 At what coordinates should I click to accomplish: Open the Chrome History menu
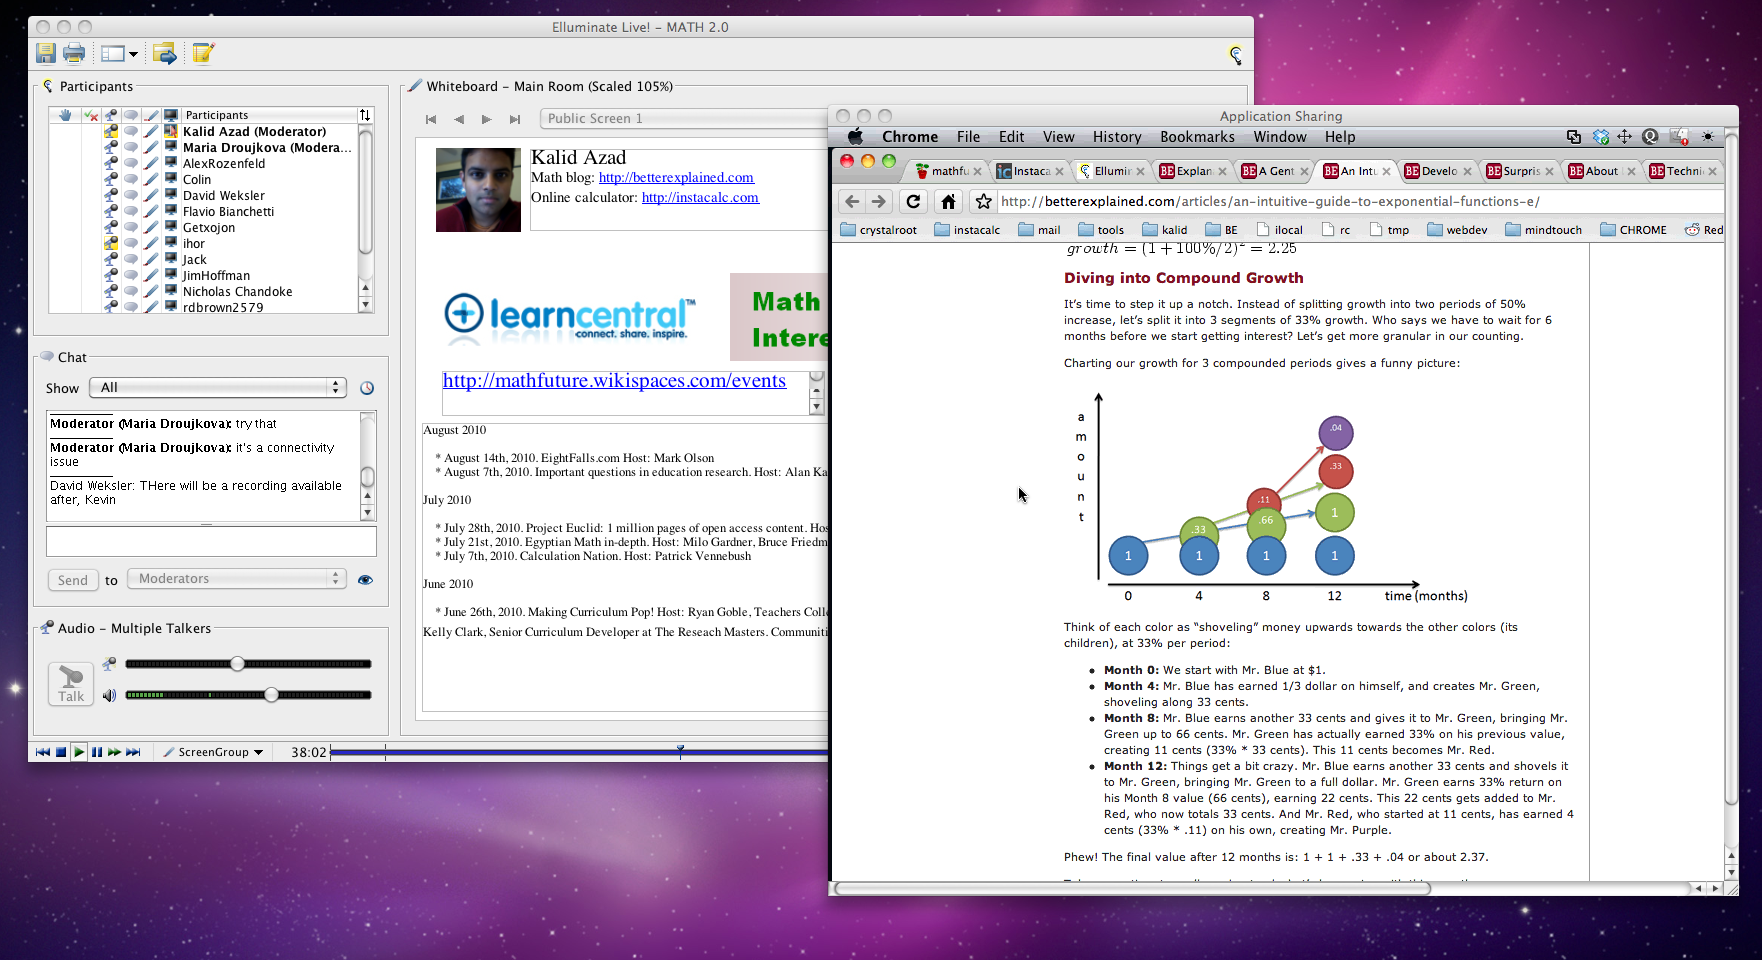(1117, 137)
